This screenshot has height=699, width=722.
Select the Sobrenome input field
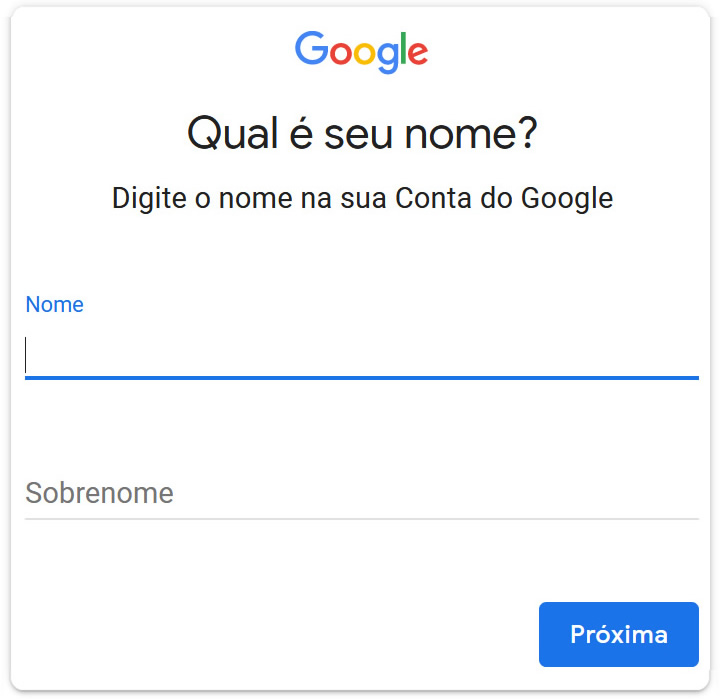point(361,493)
